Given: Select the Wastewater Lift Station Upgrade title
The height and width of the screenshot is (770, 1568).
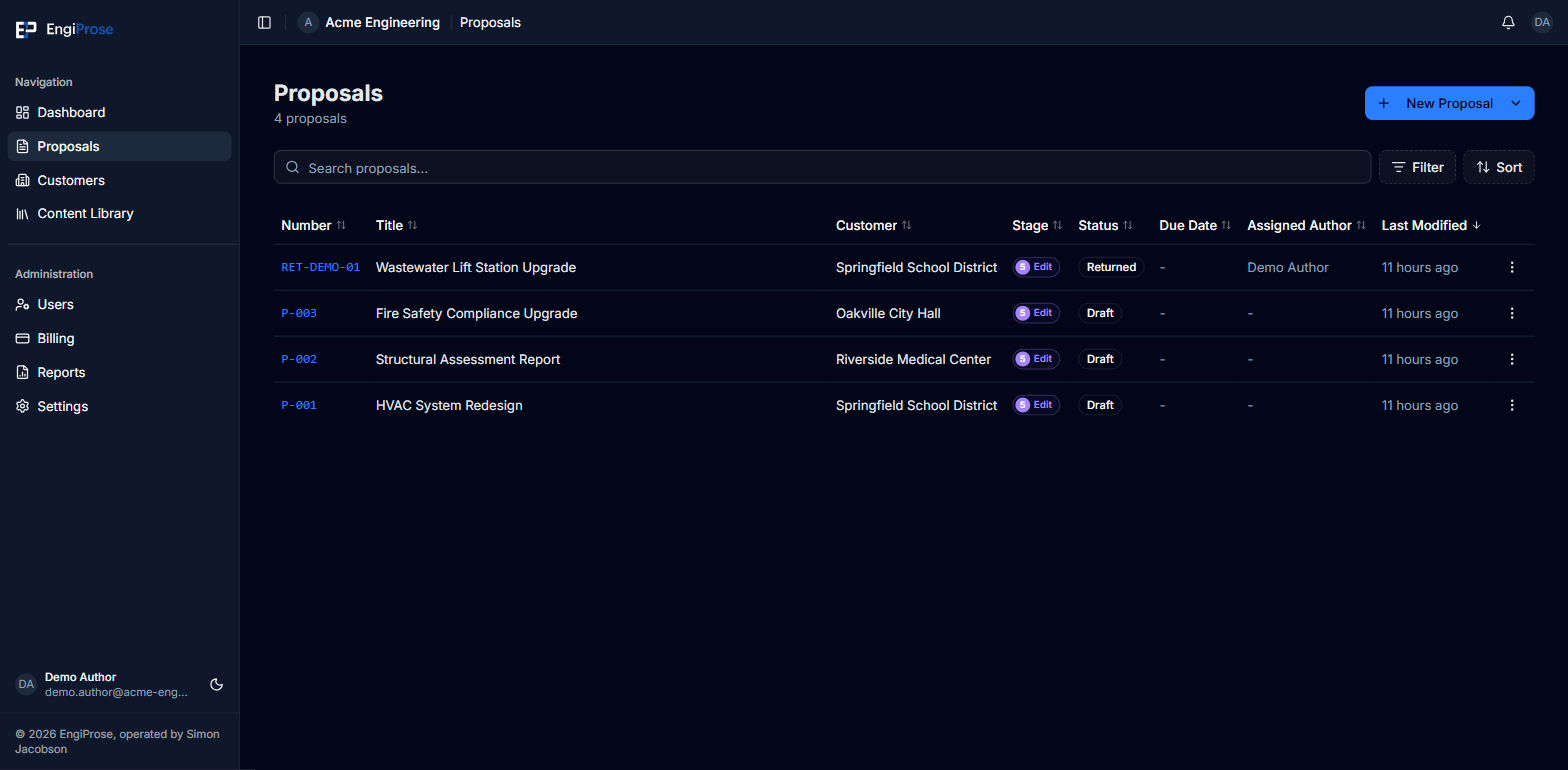Looking at the screenshot, I should (x=476, y=267).
